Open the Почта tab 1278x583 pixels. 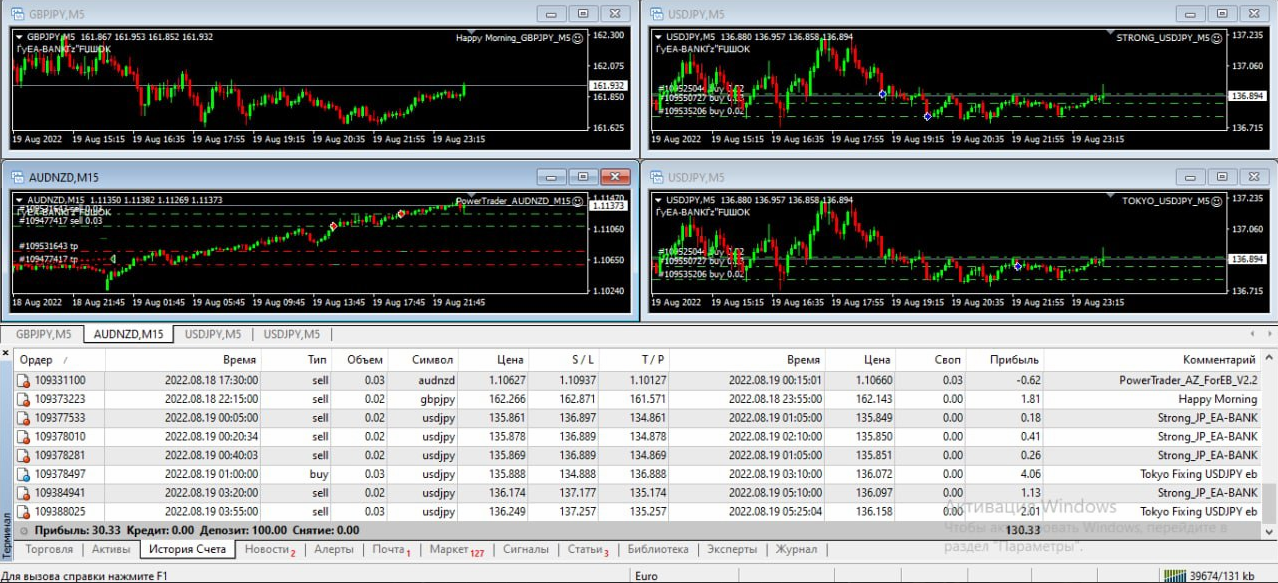[x=391, y=549]
